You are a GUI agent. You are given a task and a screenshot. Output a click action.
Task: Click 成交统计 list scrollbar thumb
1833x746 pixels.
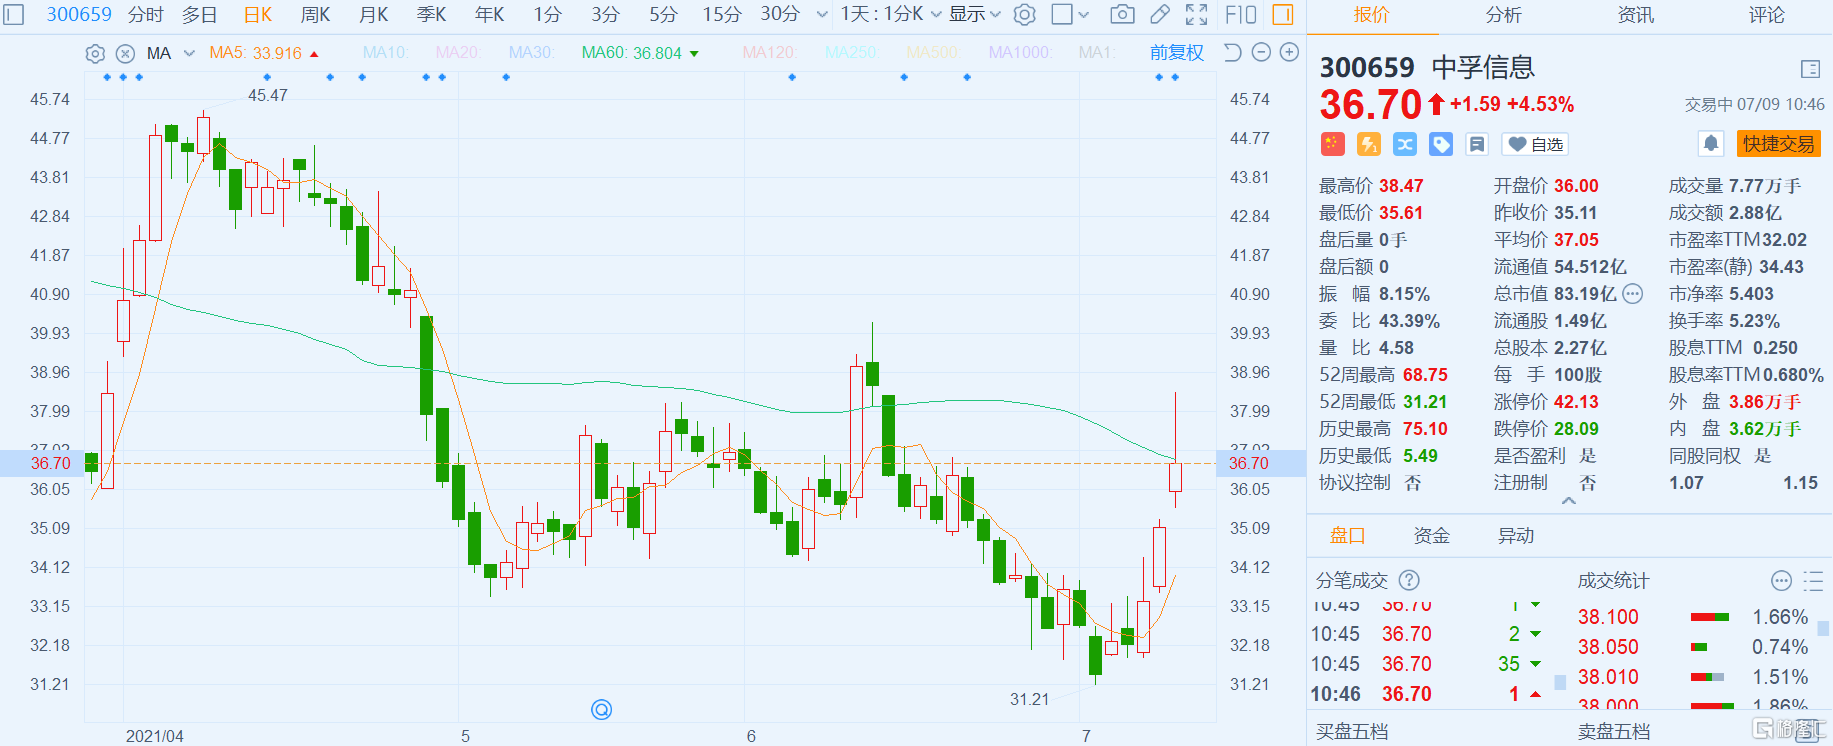(1823, 628)
